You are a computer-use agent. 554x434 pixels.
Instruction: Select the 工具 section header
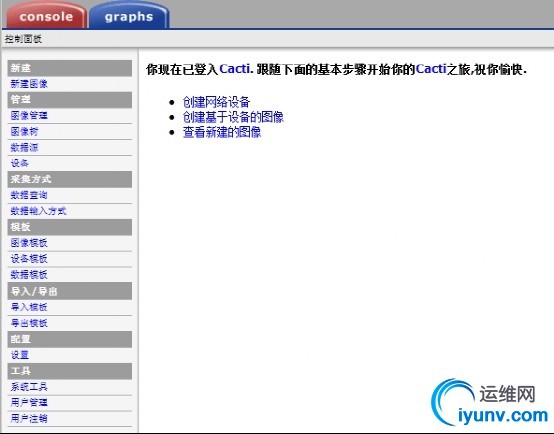[70, 371]
